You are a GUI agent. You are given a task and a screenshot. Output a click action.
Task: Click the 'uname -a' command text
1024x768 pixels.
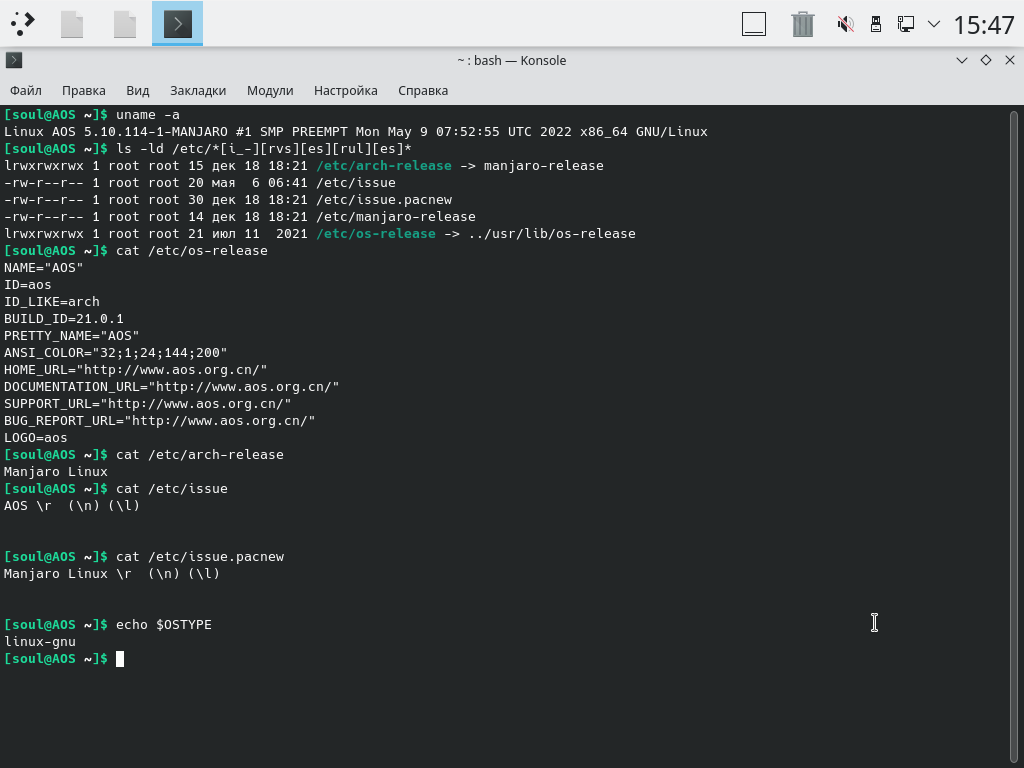coord(148,114)
